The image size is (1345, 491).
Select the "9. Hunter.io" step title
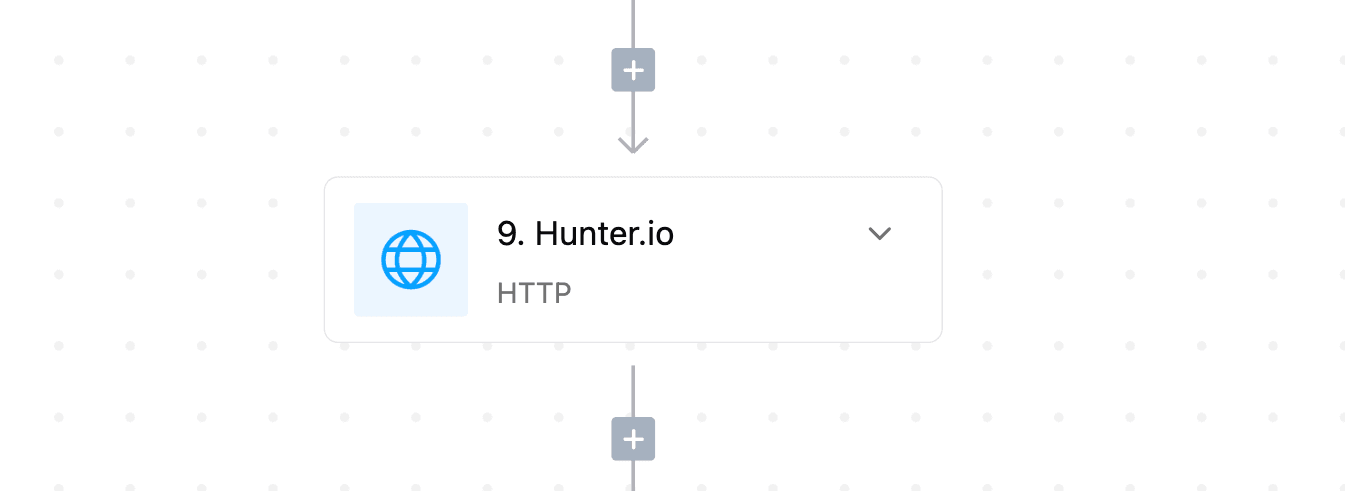click(x=585, y=234)
